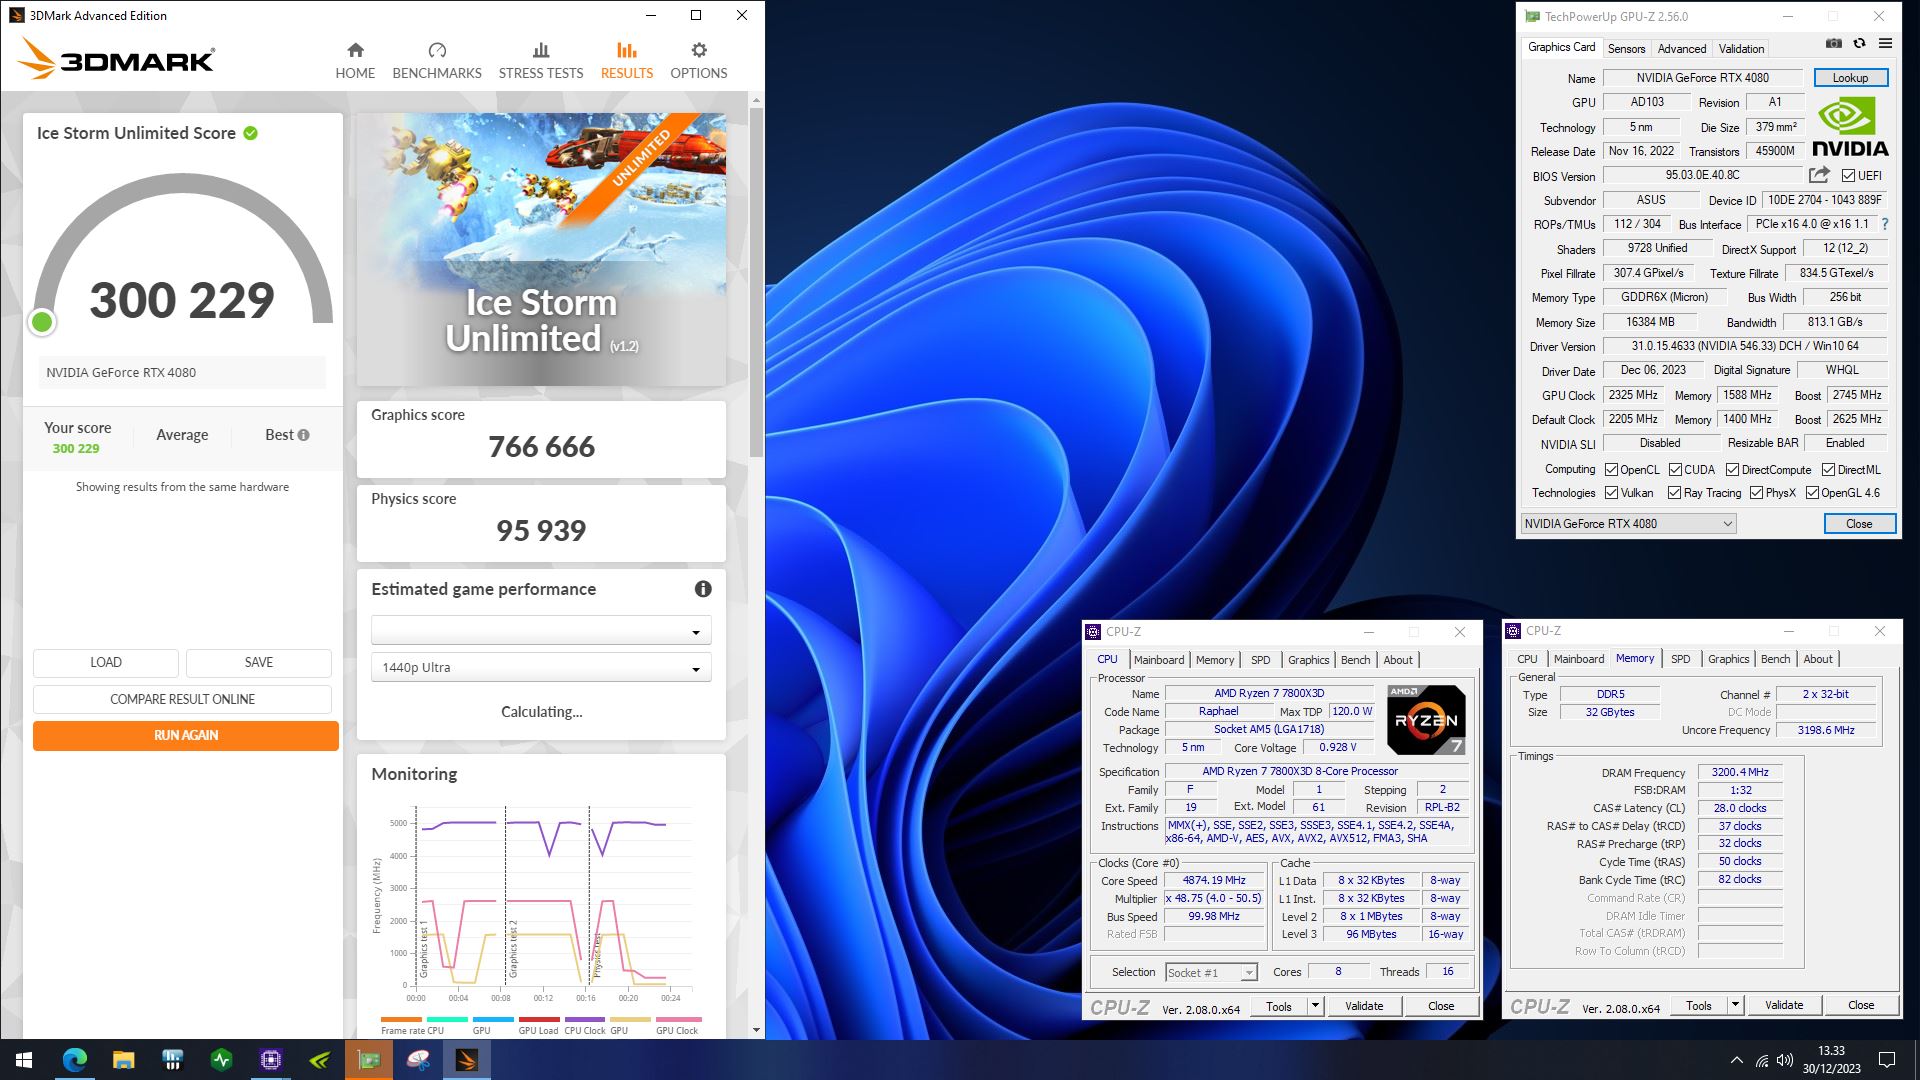
Task: Click the Ice Storm Unlimited thumbnail image
Action: (541, 250)
